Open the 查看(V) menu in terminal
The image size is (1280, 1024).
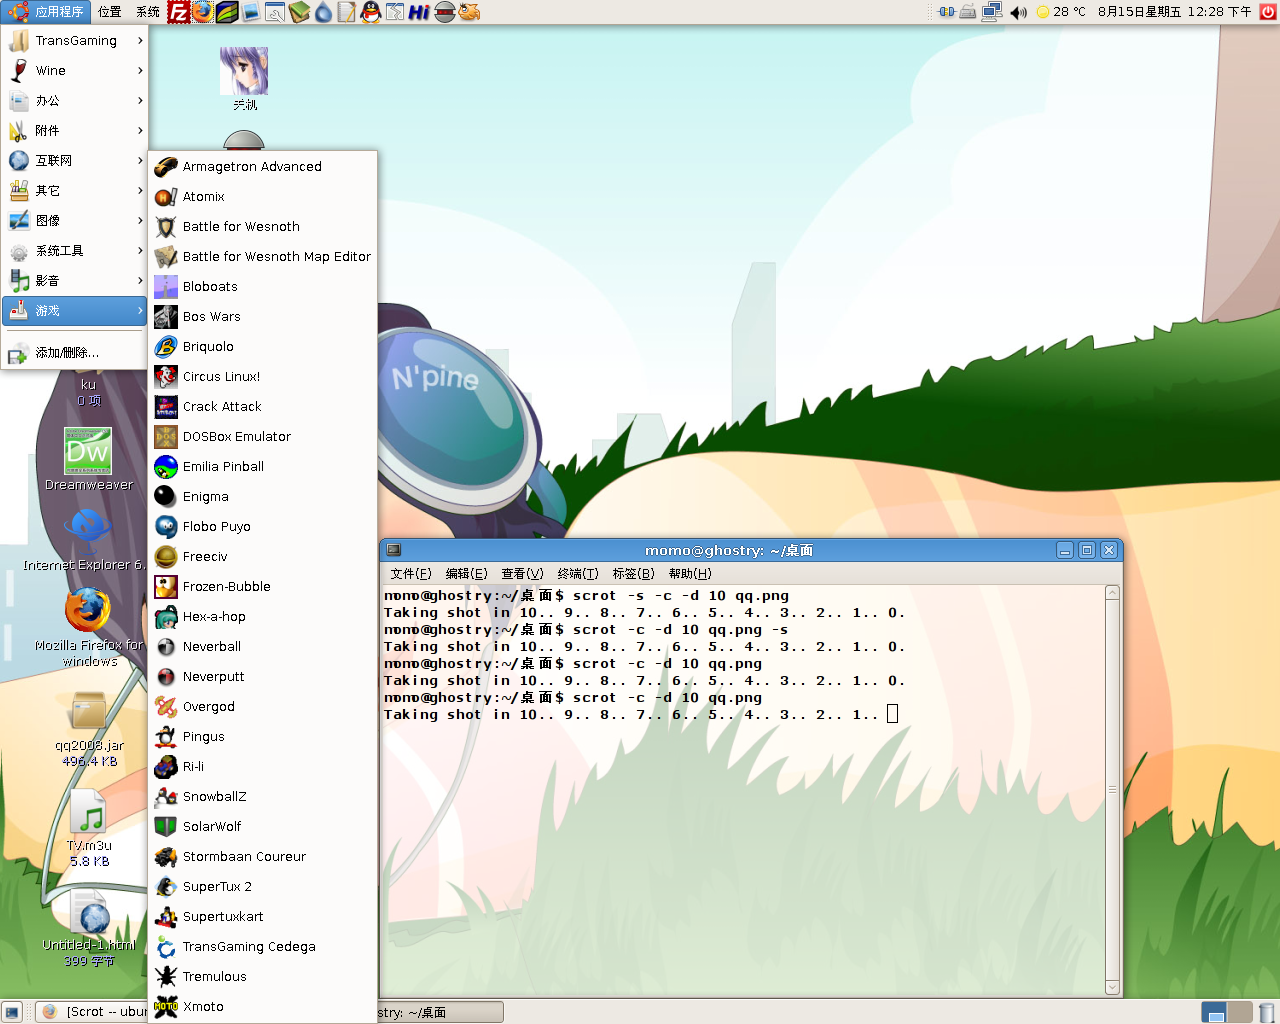coord(522,574)
